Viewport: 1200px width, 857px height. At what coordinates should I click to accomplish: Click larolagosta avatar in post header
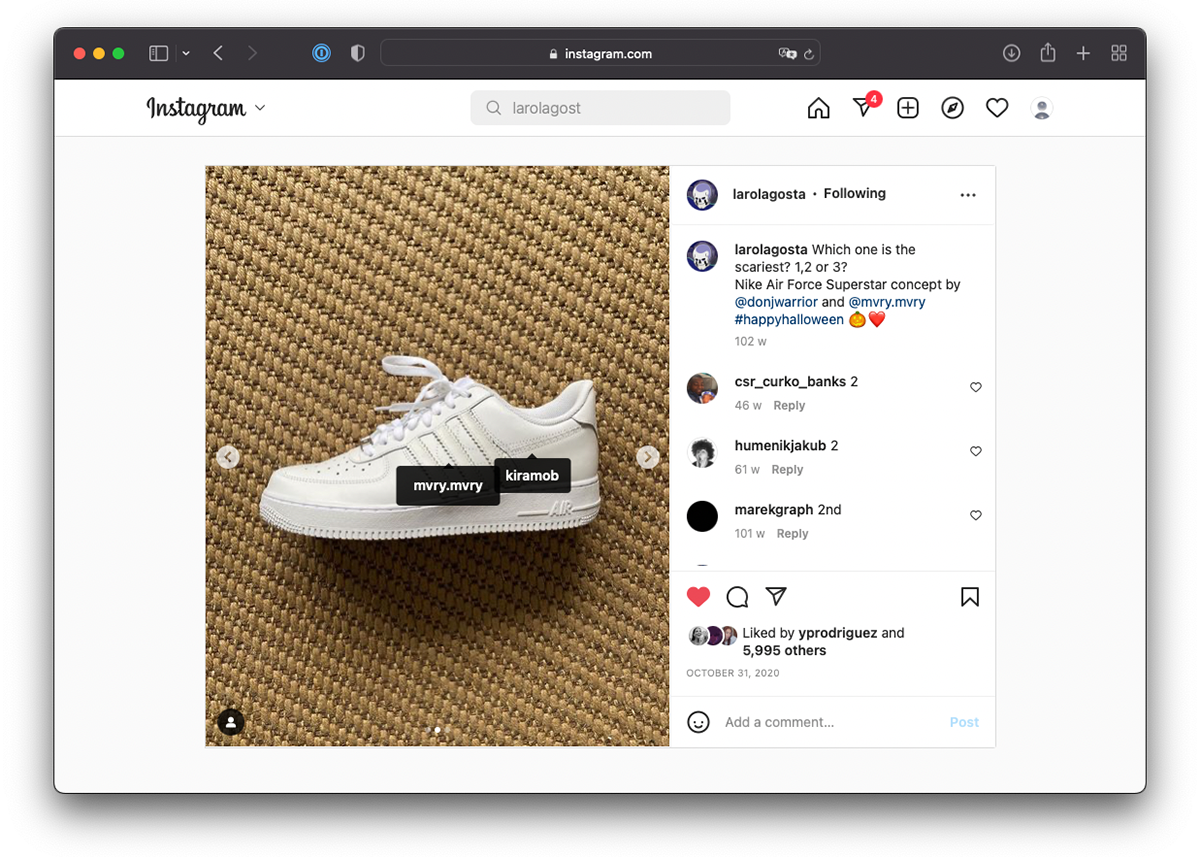tap(702, 195)
